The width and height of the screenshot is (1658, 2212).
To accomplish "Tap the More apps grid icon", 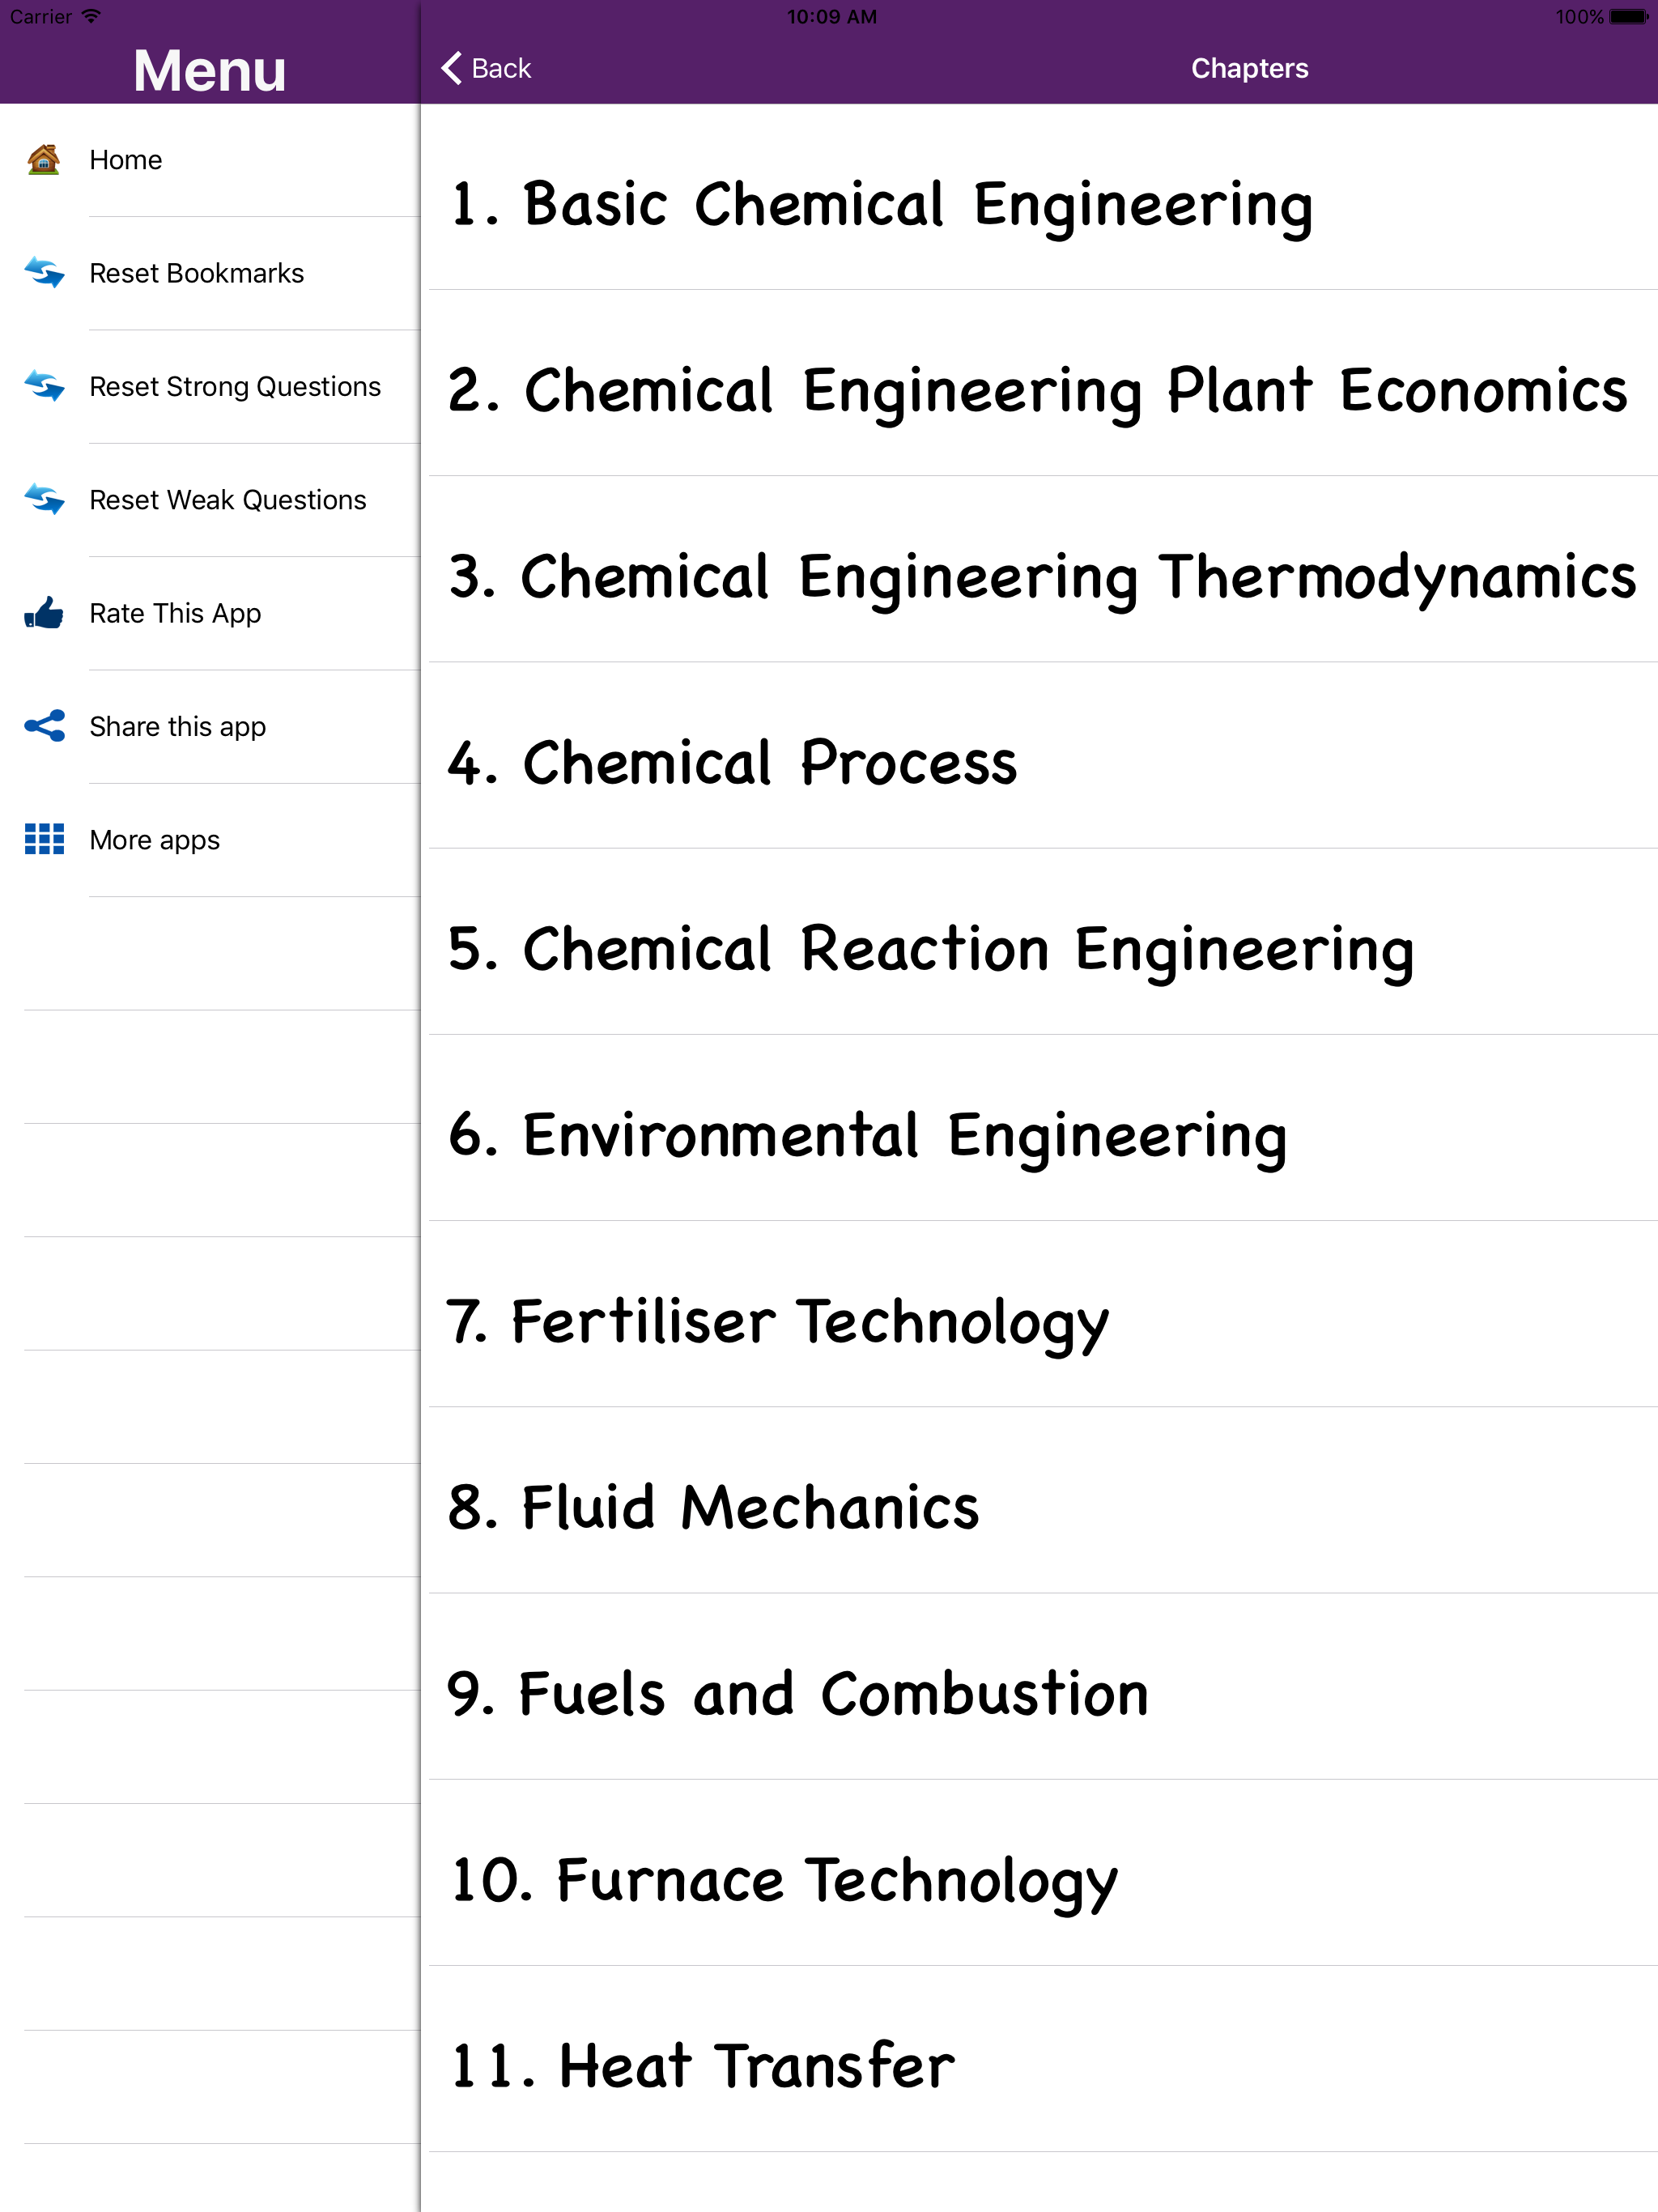I will tap(44, 839).
